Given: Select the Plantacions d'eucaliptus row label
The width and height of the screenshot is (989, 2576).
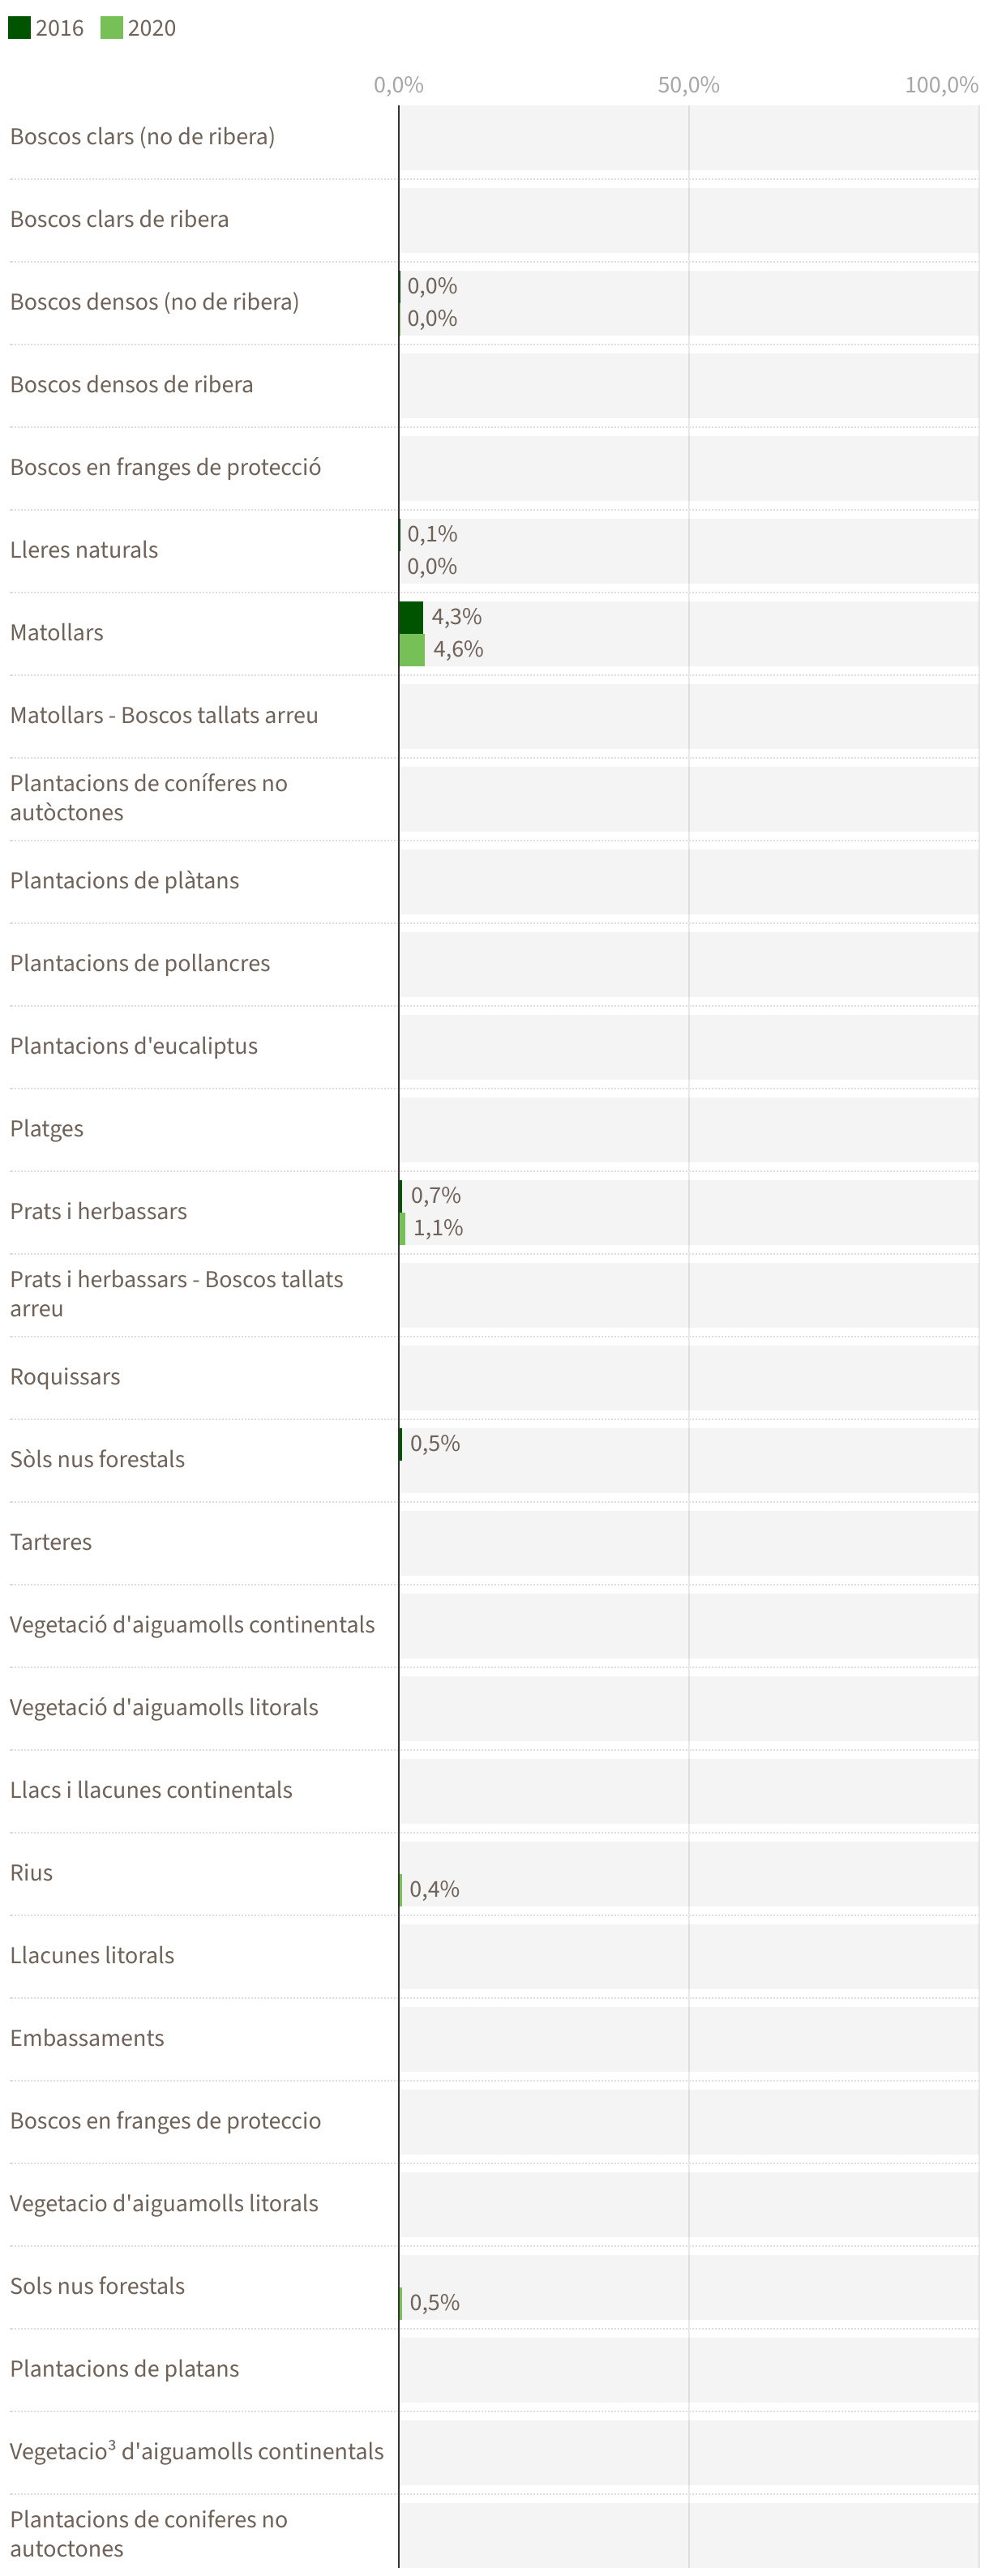Looking at the screenshot, I should [134, 1046].
